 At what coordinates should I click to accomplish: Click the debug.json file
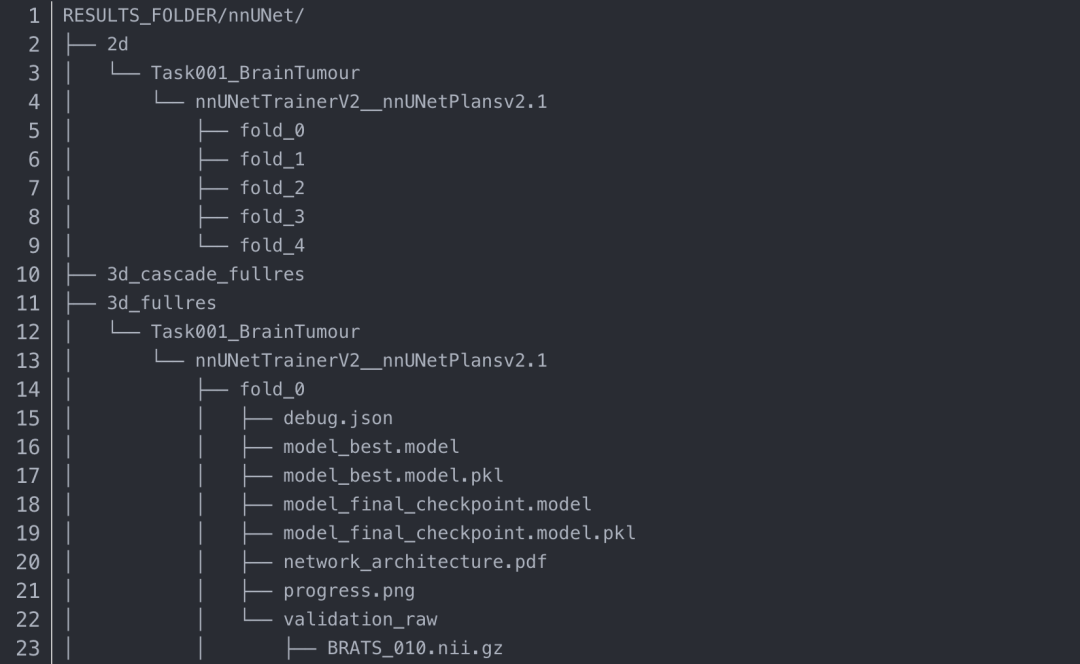(x=338, y=418)
